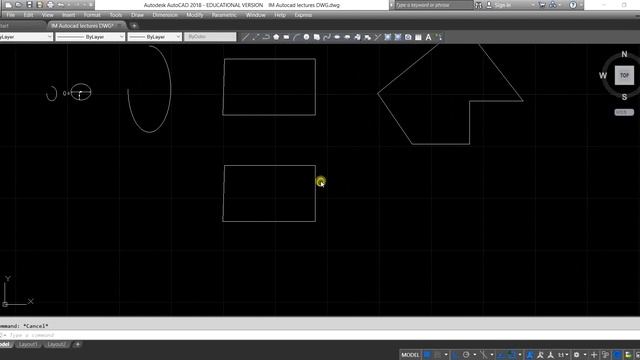Image resolution: width=640 pixels, height=360 pixels.
Task: Toggle polar tracking in status bar
Action: click(x=466, y=355)
